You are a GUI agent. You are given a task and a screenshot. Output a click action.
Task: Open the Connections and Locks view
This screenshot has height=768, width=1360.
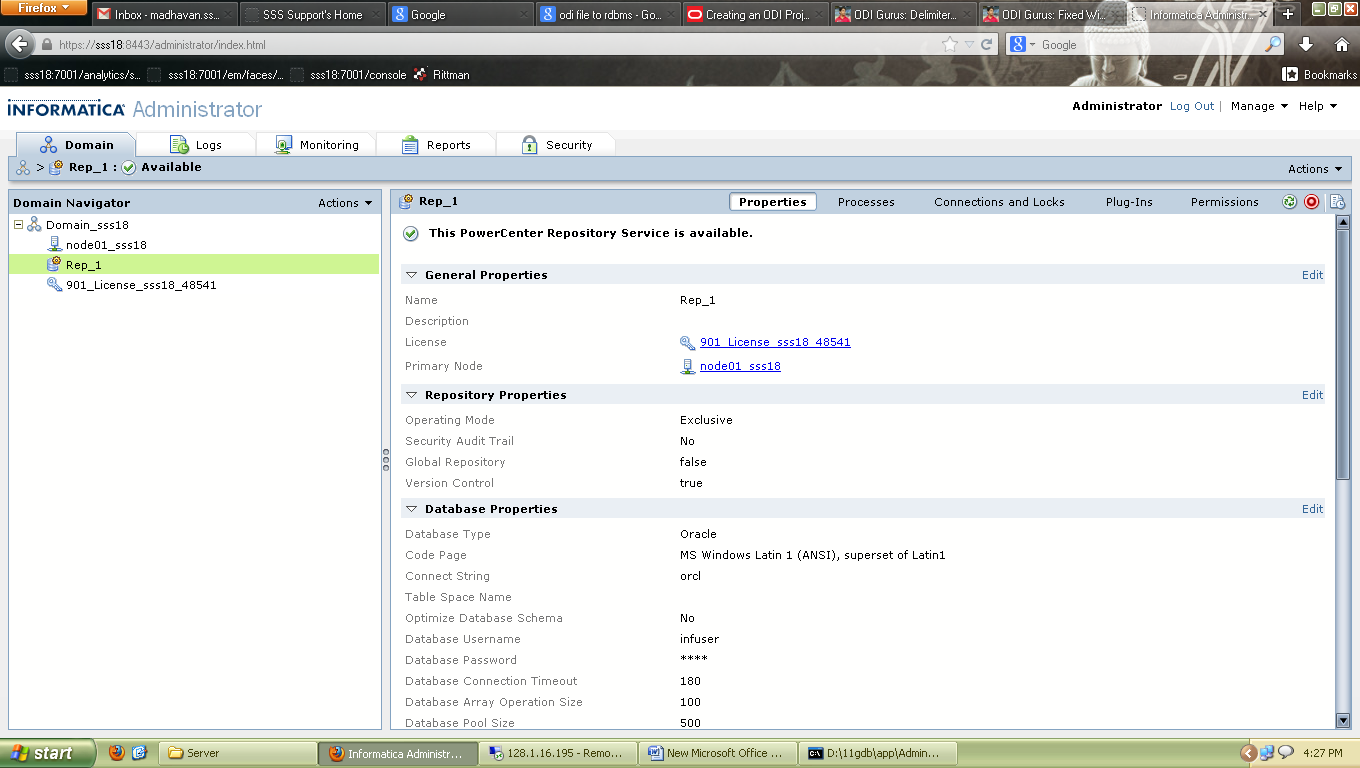pyautogui.click(x=999, y=202)
